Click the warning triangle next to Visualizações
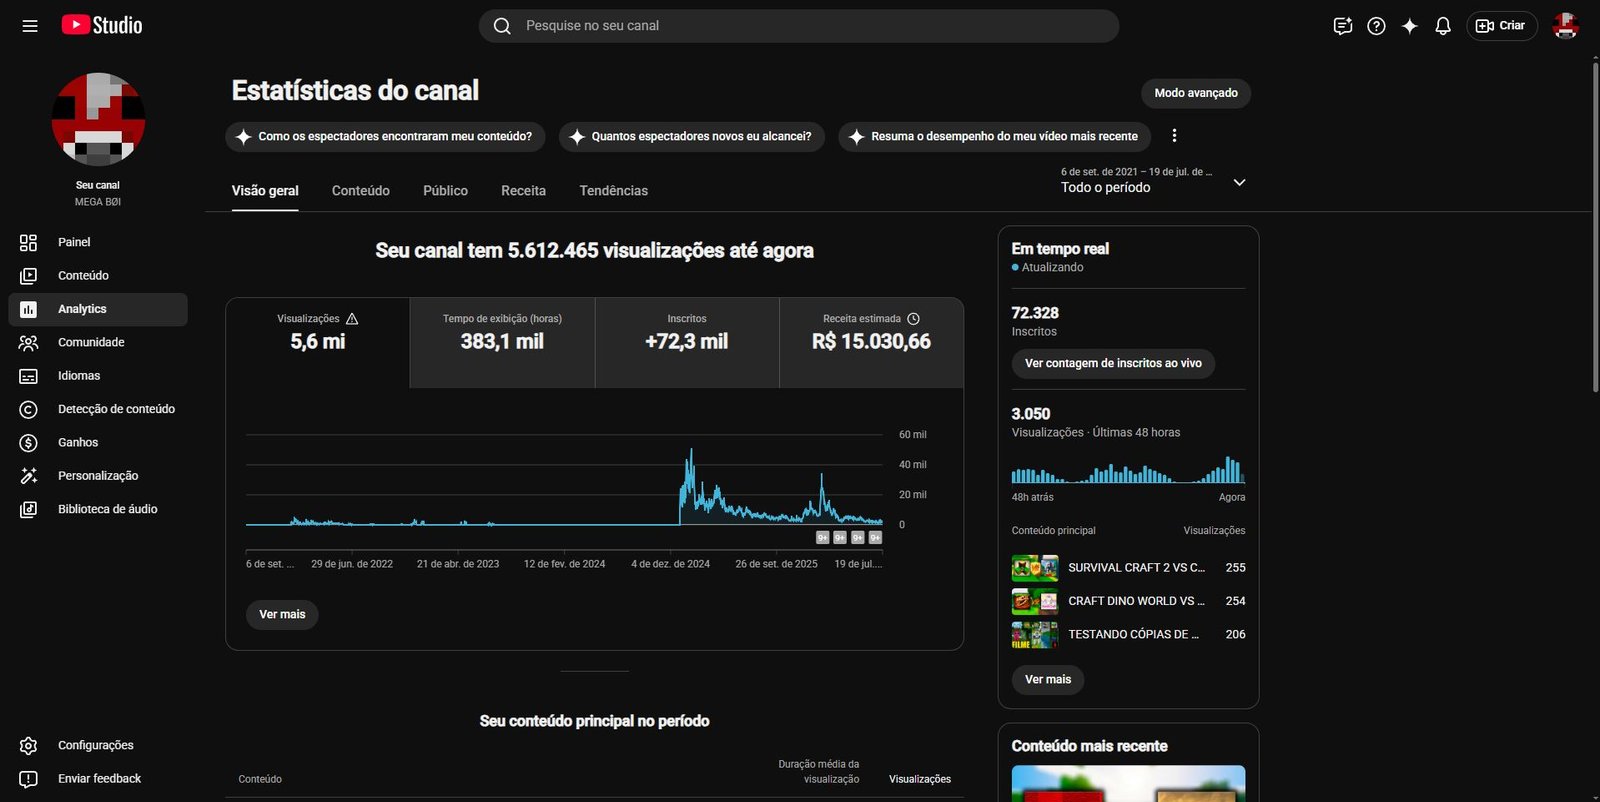 click(x=352, y=319)
